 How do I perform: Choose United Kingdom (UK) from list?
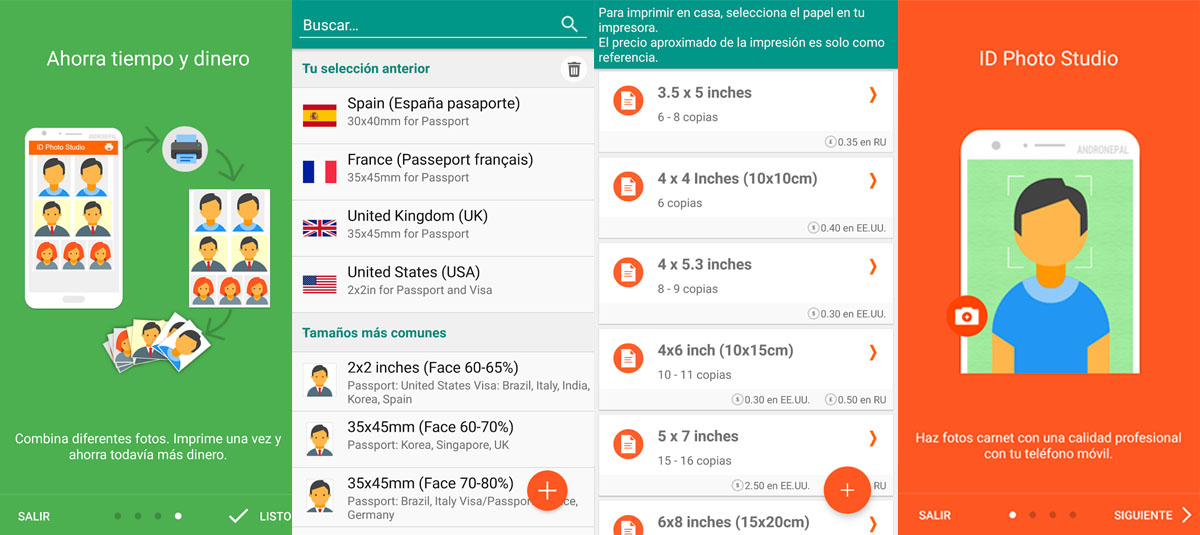tap(440, 224)
